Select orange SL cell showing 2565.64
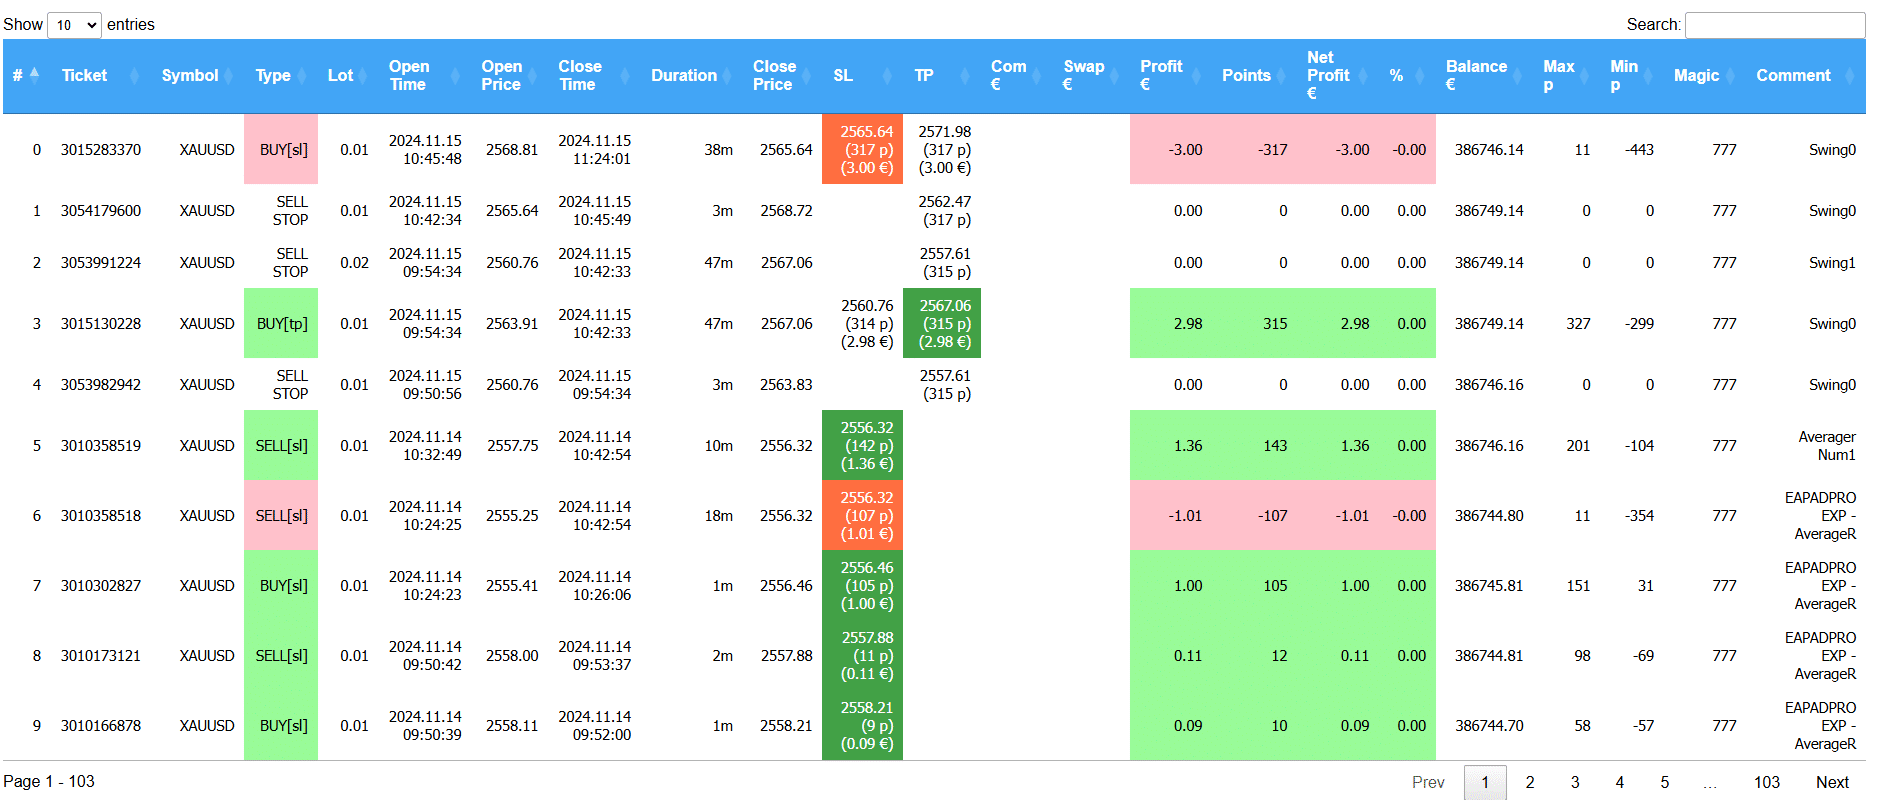Image resolution: width=1885 pixels, height=800 pixels. [x=862, y=150]
